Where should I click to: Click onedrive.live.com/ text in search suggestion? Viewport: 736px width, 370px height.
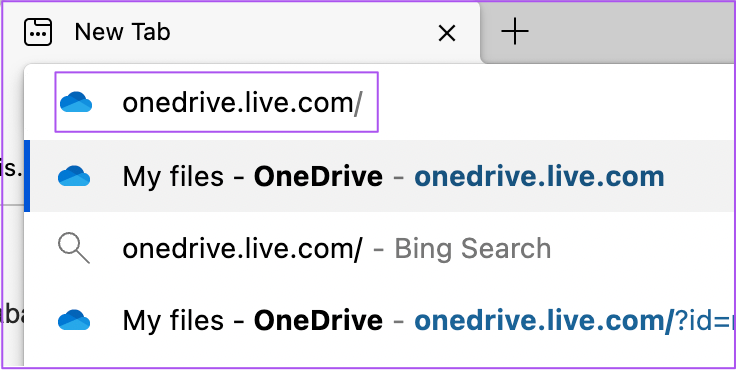coord(243,249)
